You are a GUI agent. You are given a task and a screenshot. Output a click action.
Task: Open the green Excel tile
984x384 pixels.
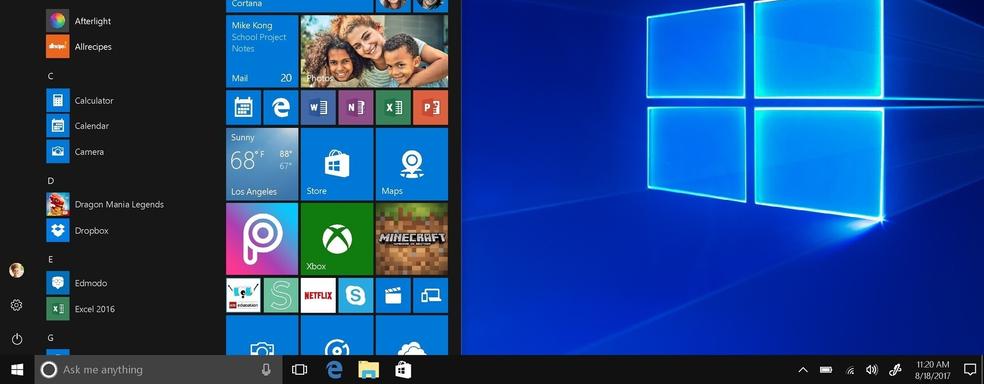pos(393,107)
